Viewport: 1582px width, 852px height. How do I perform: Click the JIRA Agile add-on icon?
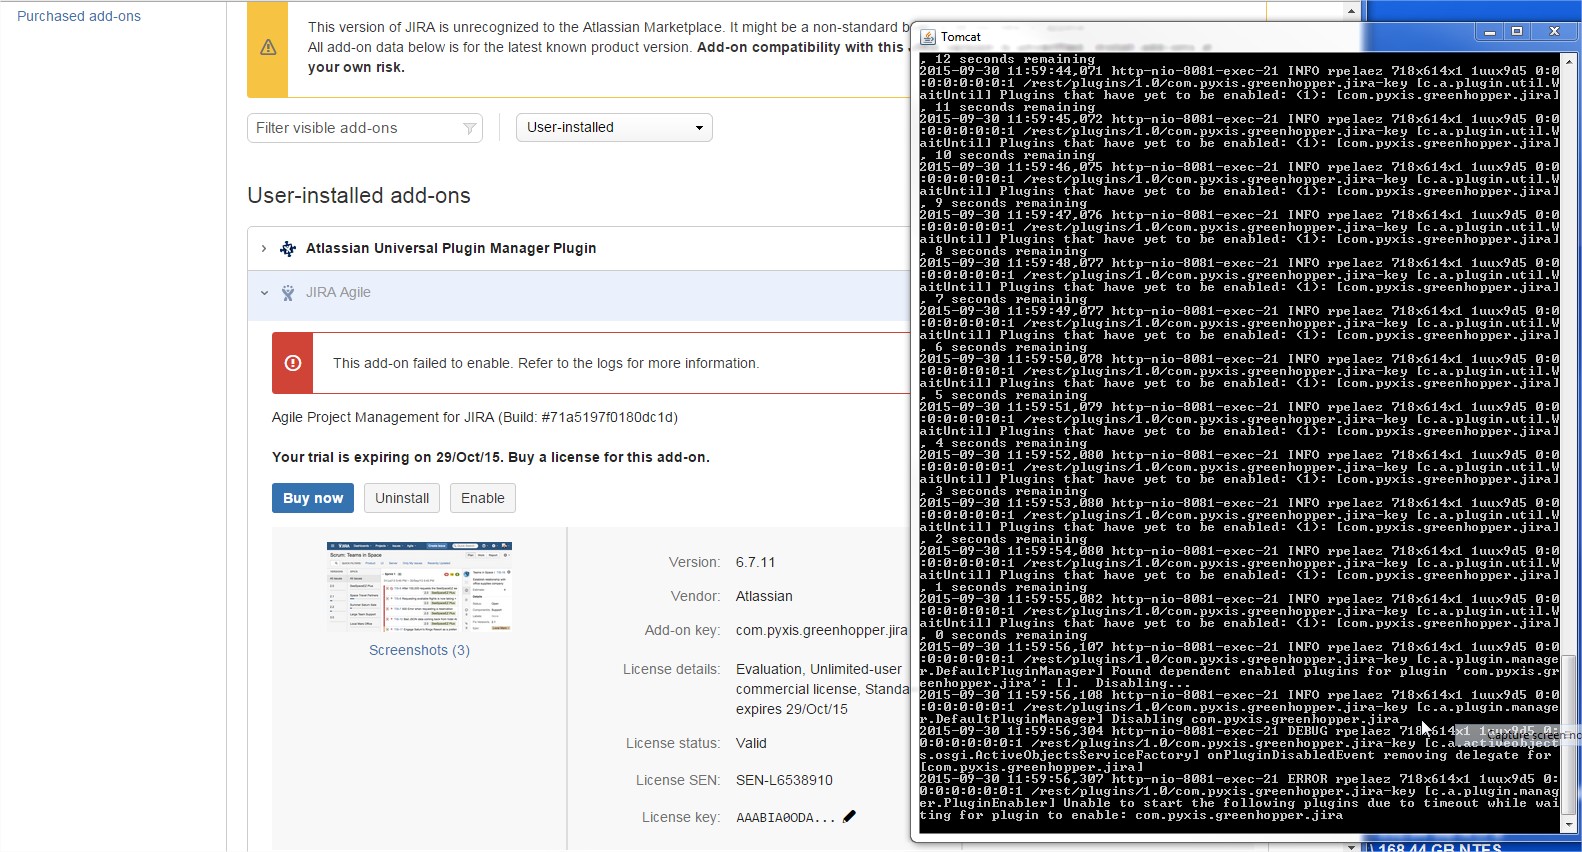coord(288,293)
